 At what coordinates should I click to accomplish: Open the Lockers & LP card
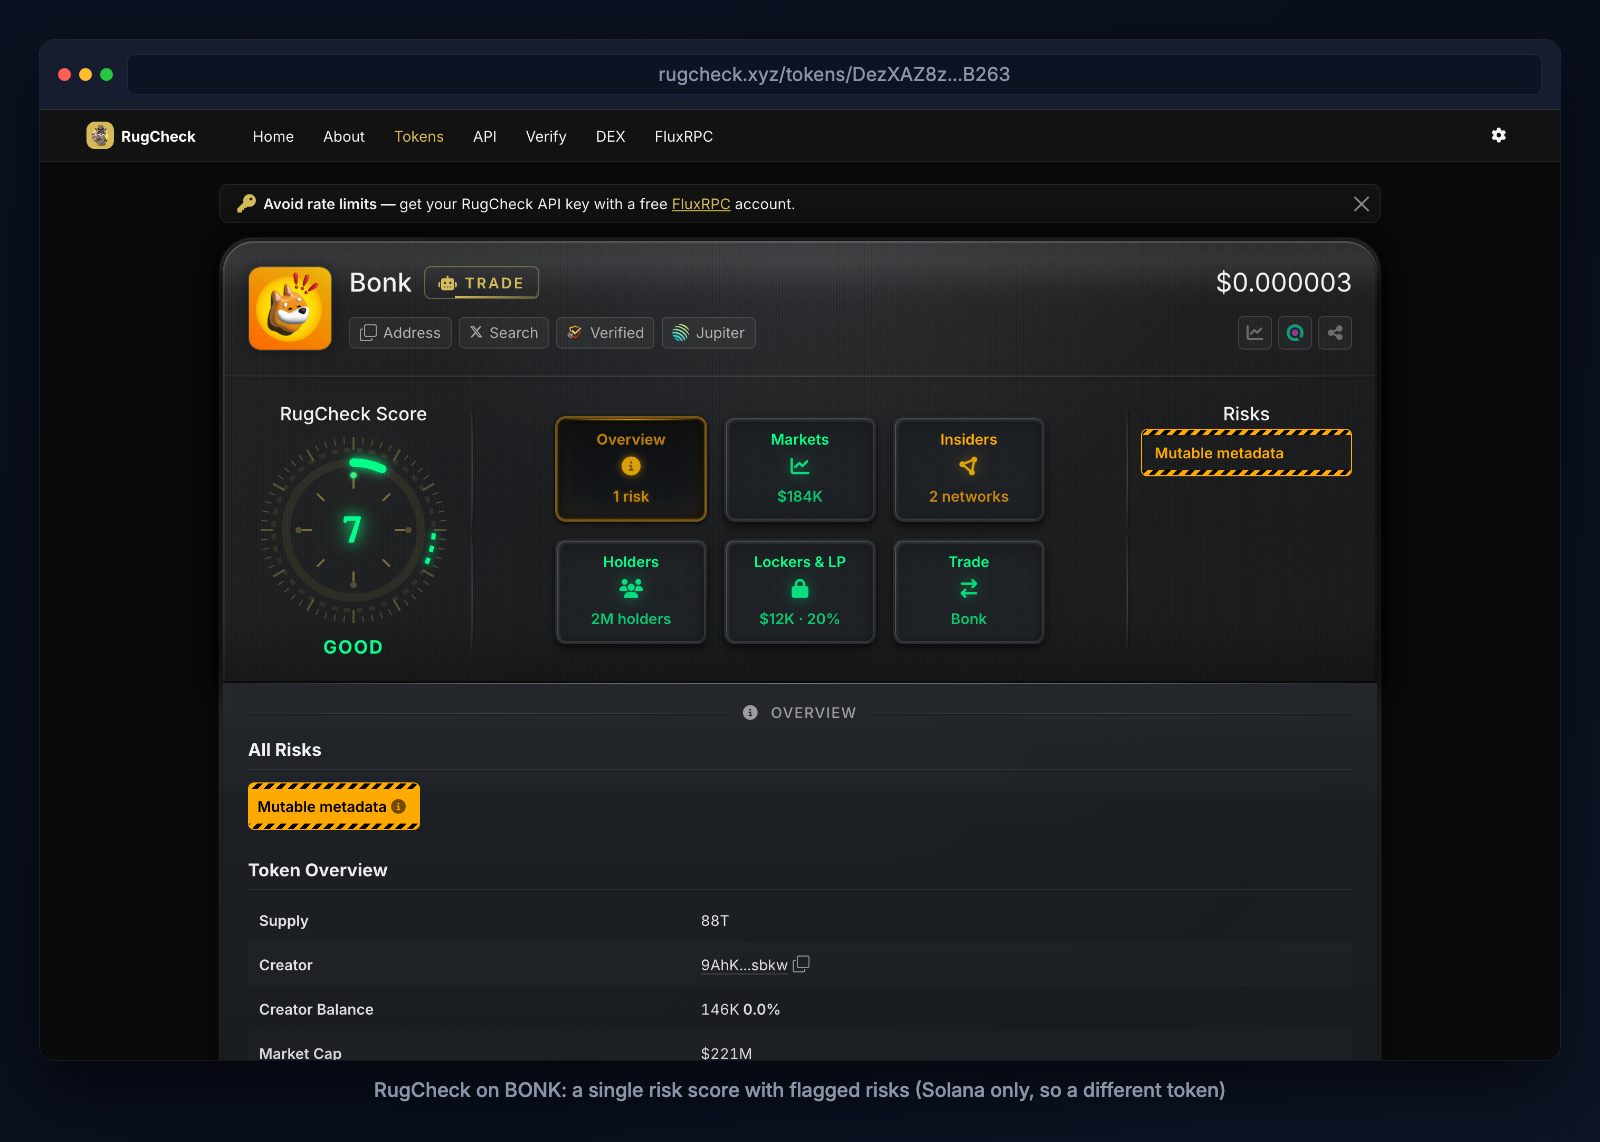[x=800, y=592]
